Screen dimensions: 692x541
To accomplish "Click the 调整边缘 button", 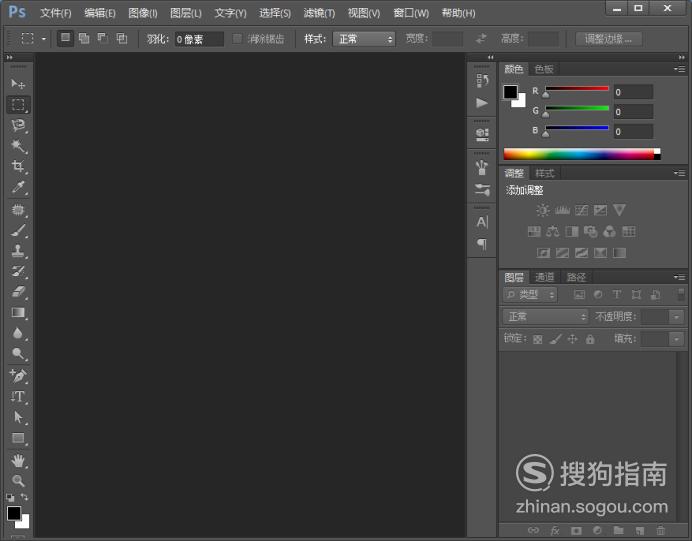I will point(608,39).
